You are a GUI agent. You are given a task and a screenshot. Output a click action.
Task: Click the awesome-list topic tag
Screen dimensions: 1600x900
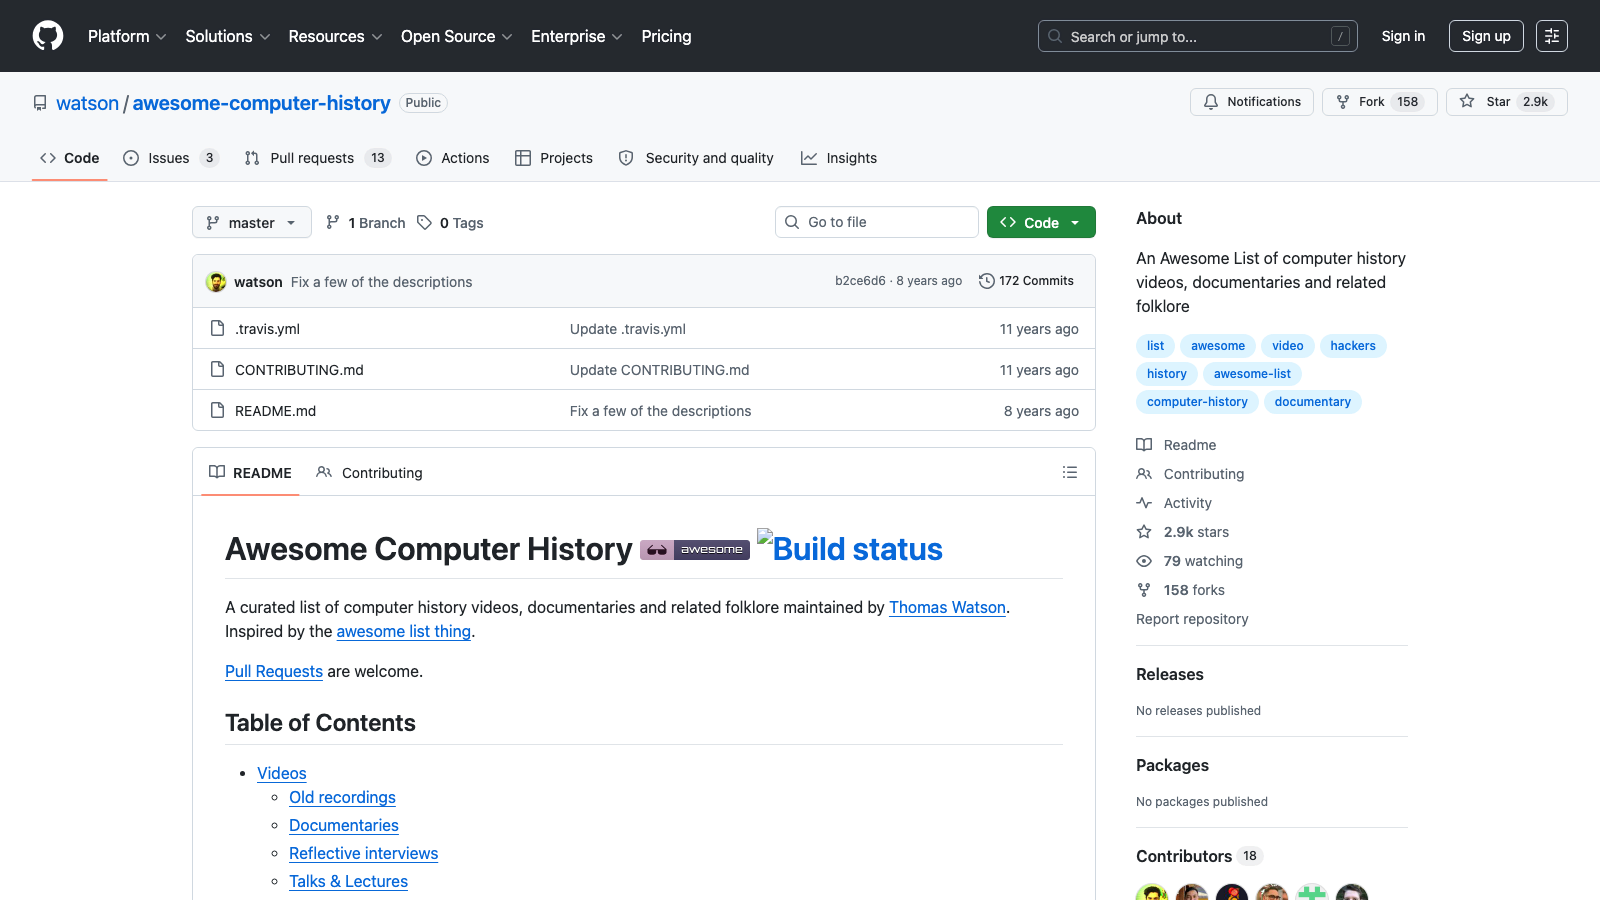click(1252, 373)
